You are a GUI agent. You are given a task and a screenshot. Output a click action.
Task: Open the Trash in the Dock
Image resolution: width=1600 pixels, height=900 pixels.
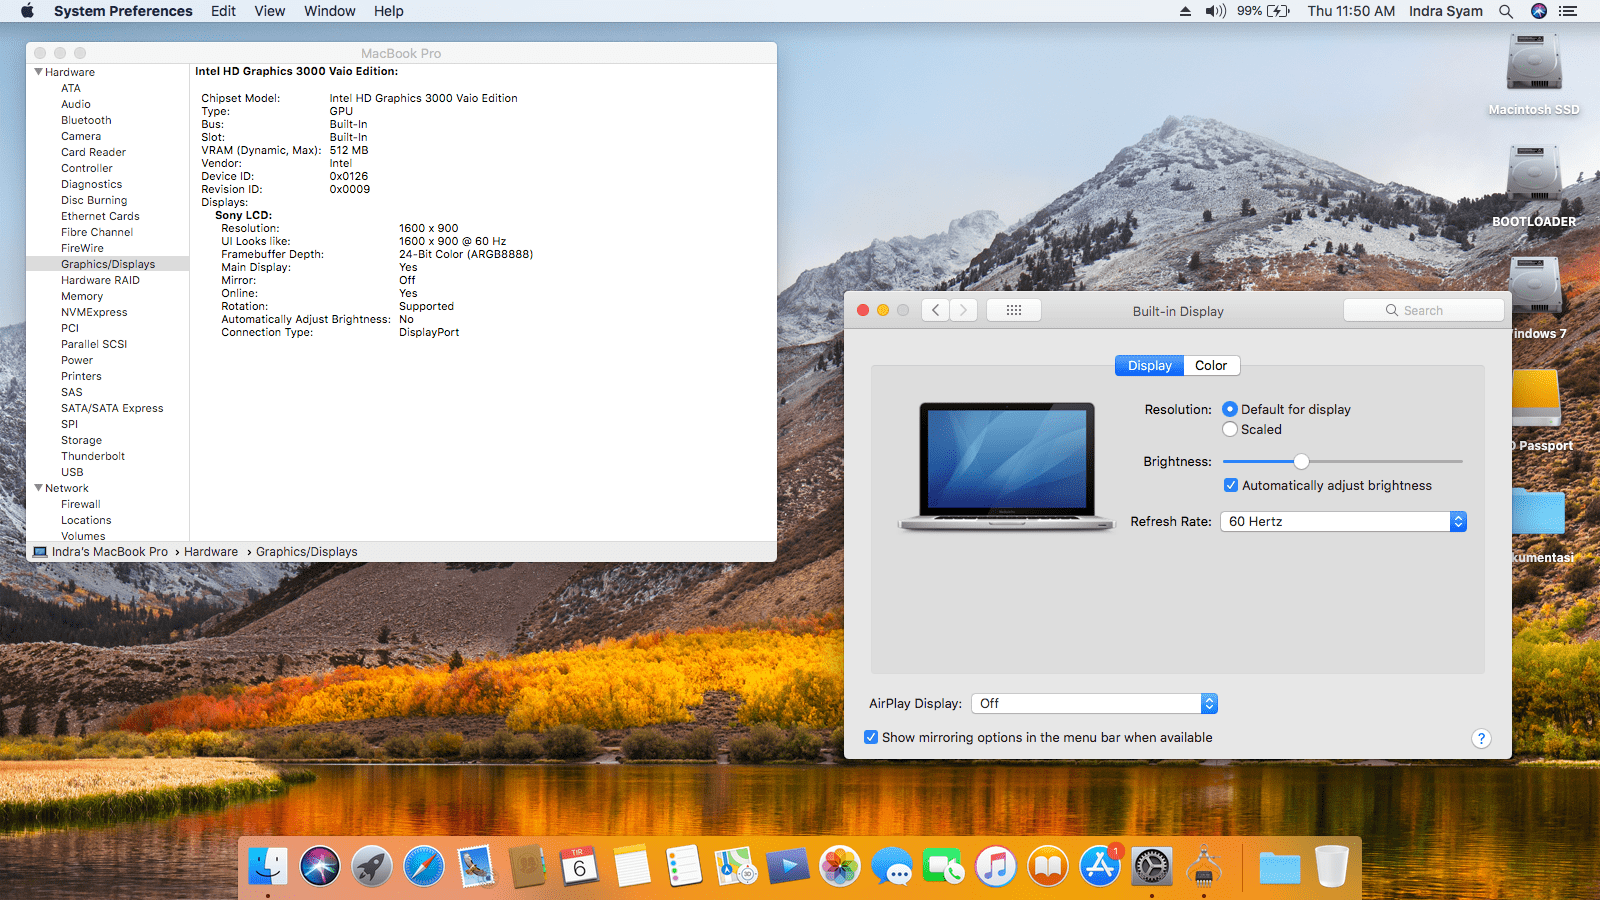pyautogui.click(x=1332, y=866)
